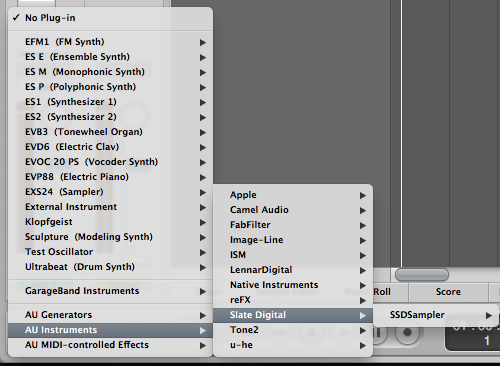Choose ES M (Monophonic Synth)
The width and height of the screenshot is (500, 366).
pos(110,72)
